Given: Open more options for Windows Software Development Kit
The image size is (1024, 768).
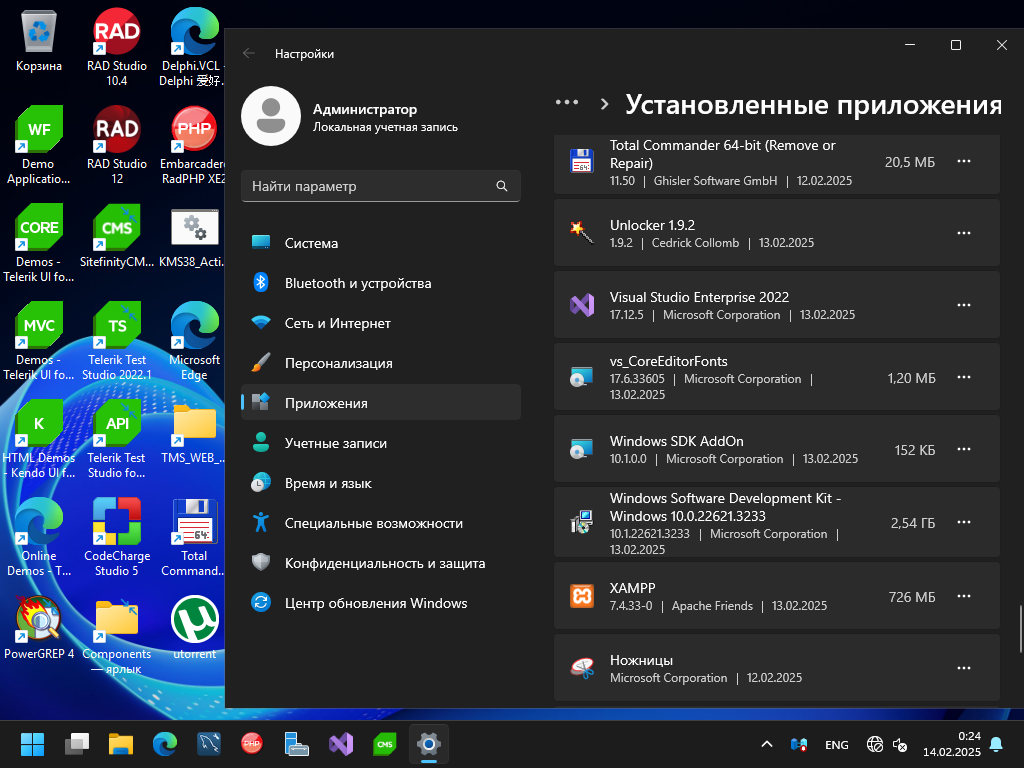Looking at the screenshot, I should (x=964, y=522).
